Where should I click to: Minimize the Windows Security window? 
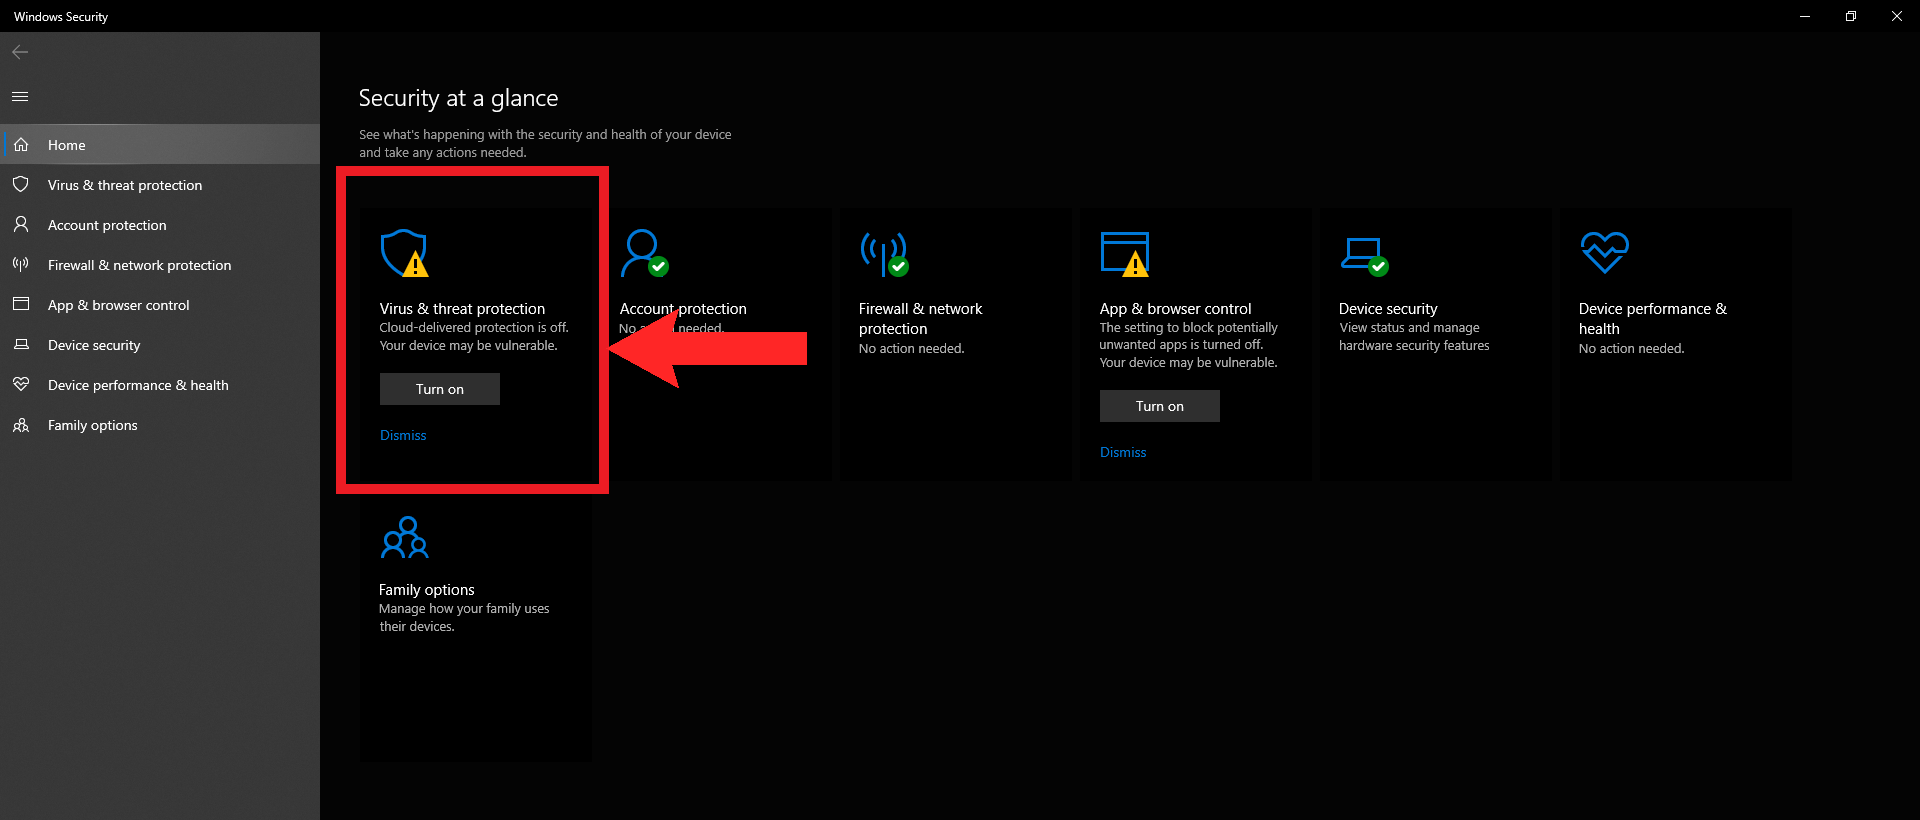[x=1805, y=16]
